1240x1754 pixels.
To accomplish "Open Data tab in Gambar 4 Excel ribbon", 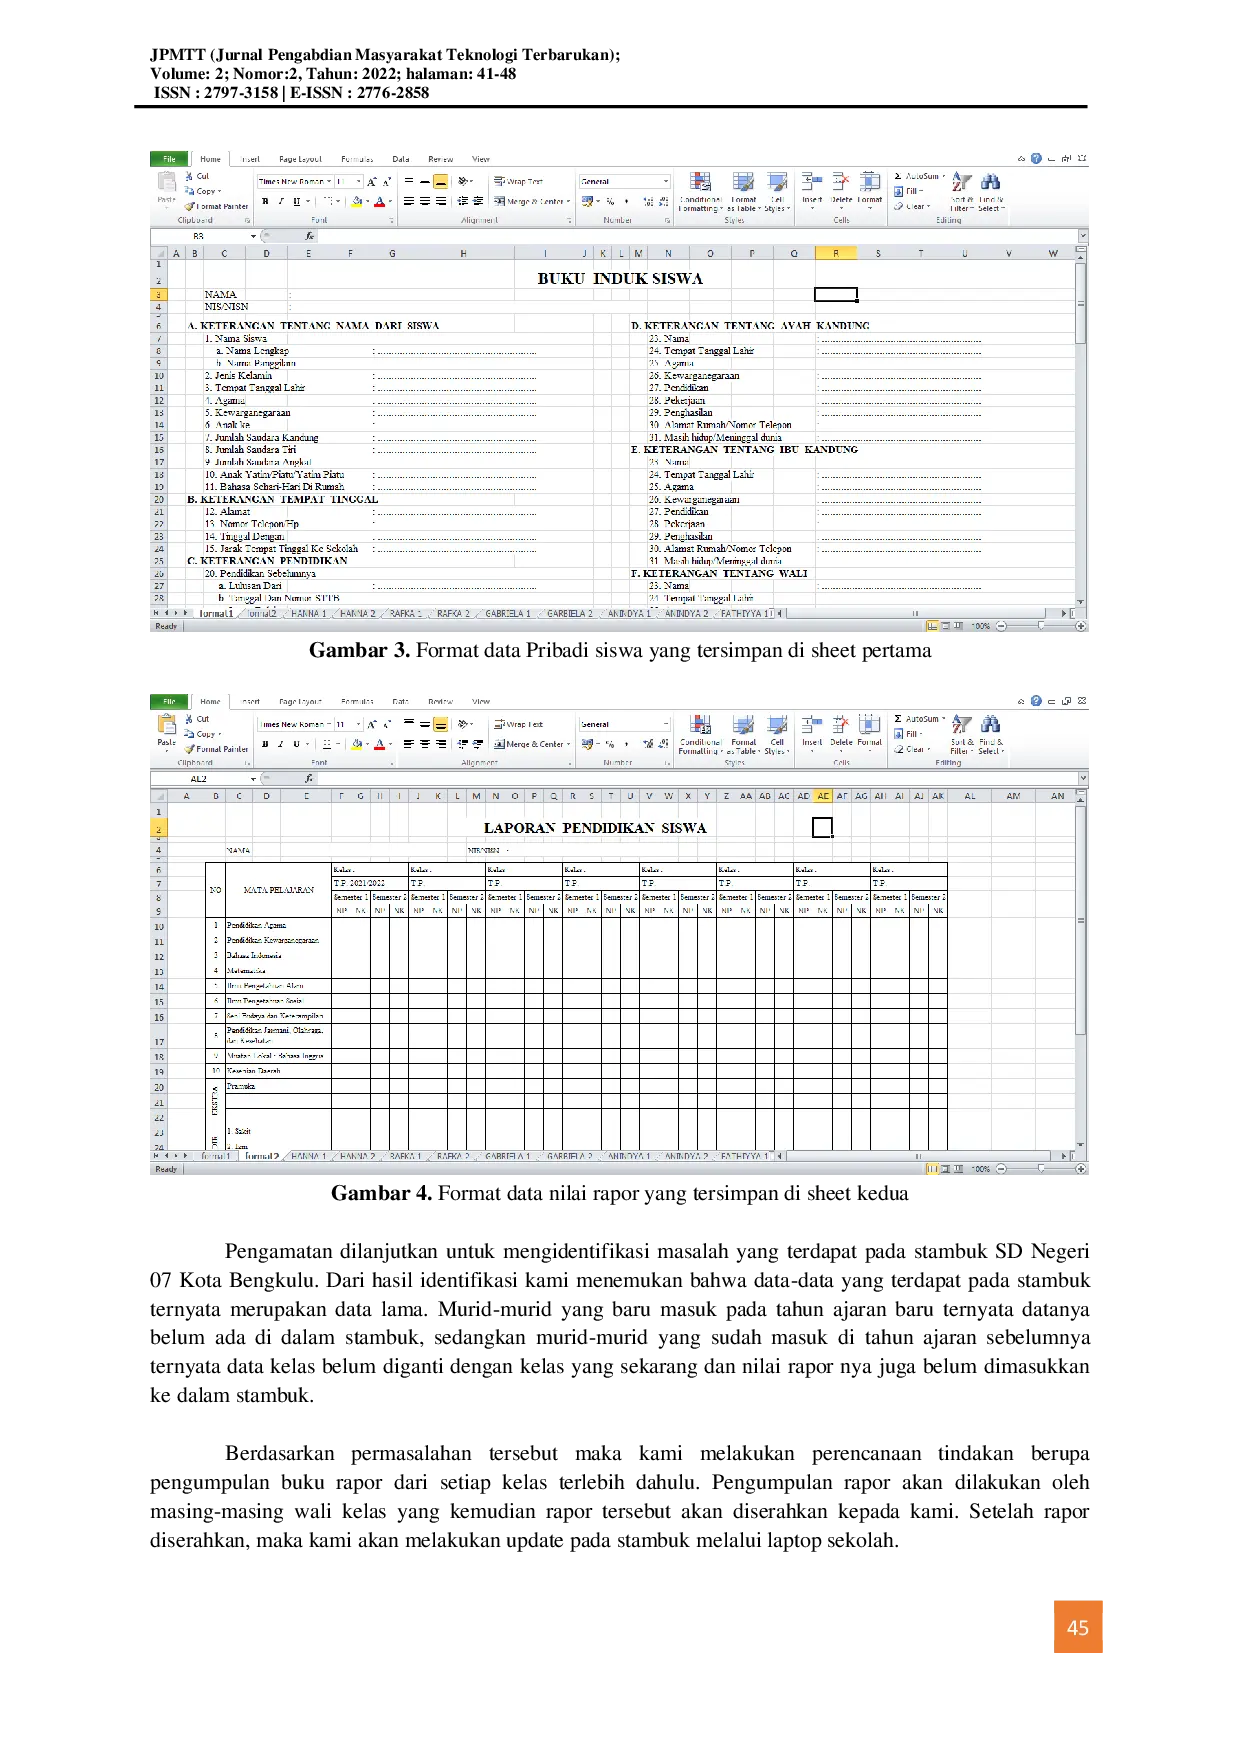I will coord(400,702).
